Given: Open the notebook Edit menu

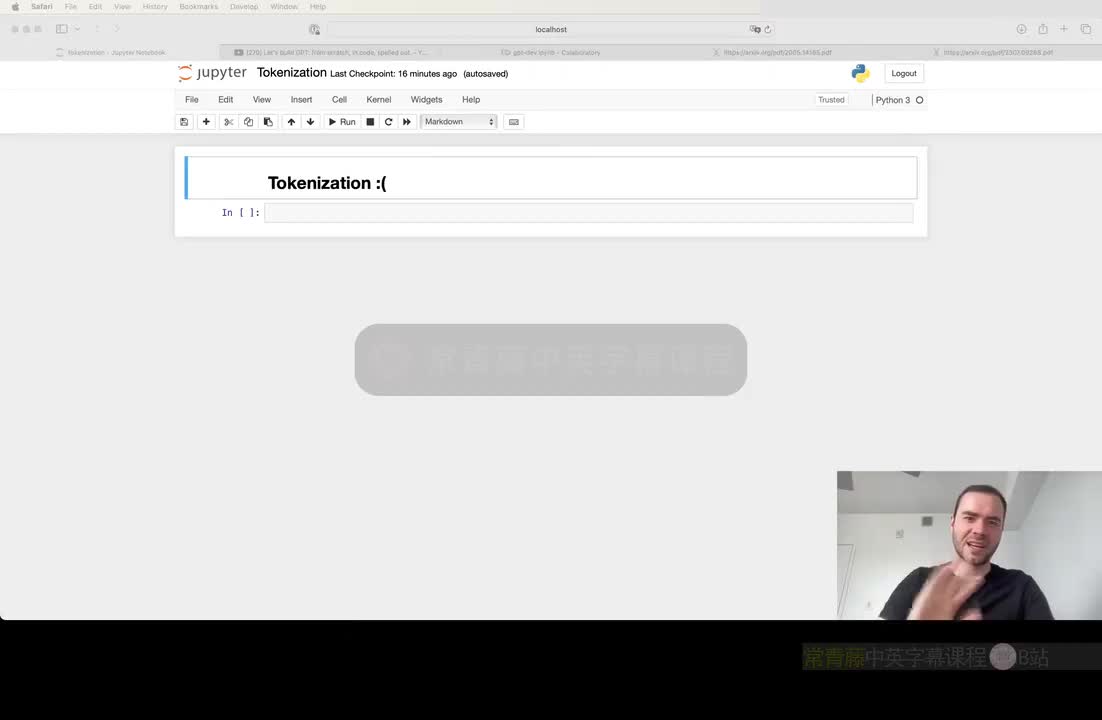Looking at the screenshot, I should (226, 100).
